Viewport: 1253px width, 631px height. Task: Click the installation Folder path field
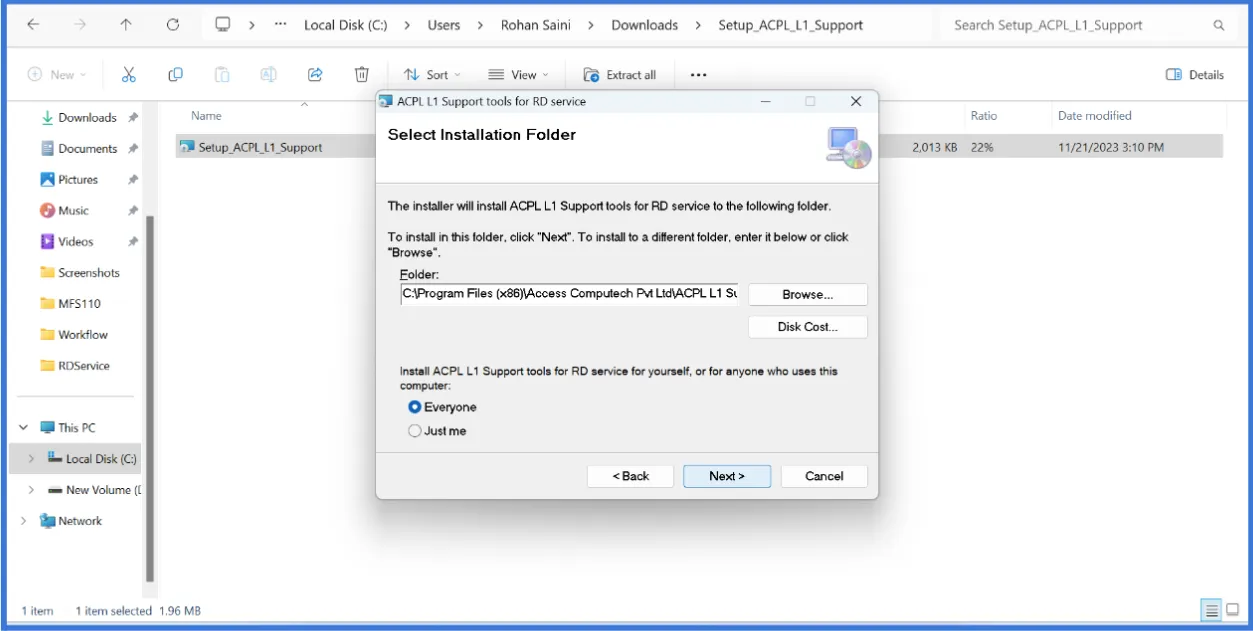coord(569,294)
